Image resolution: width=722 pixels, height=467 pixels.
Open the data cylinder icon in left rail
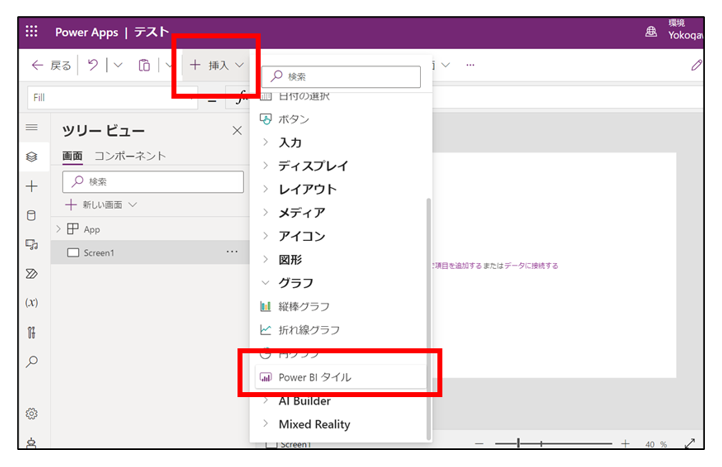pos(31,215)
